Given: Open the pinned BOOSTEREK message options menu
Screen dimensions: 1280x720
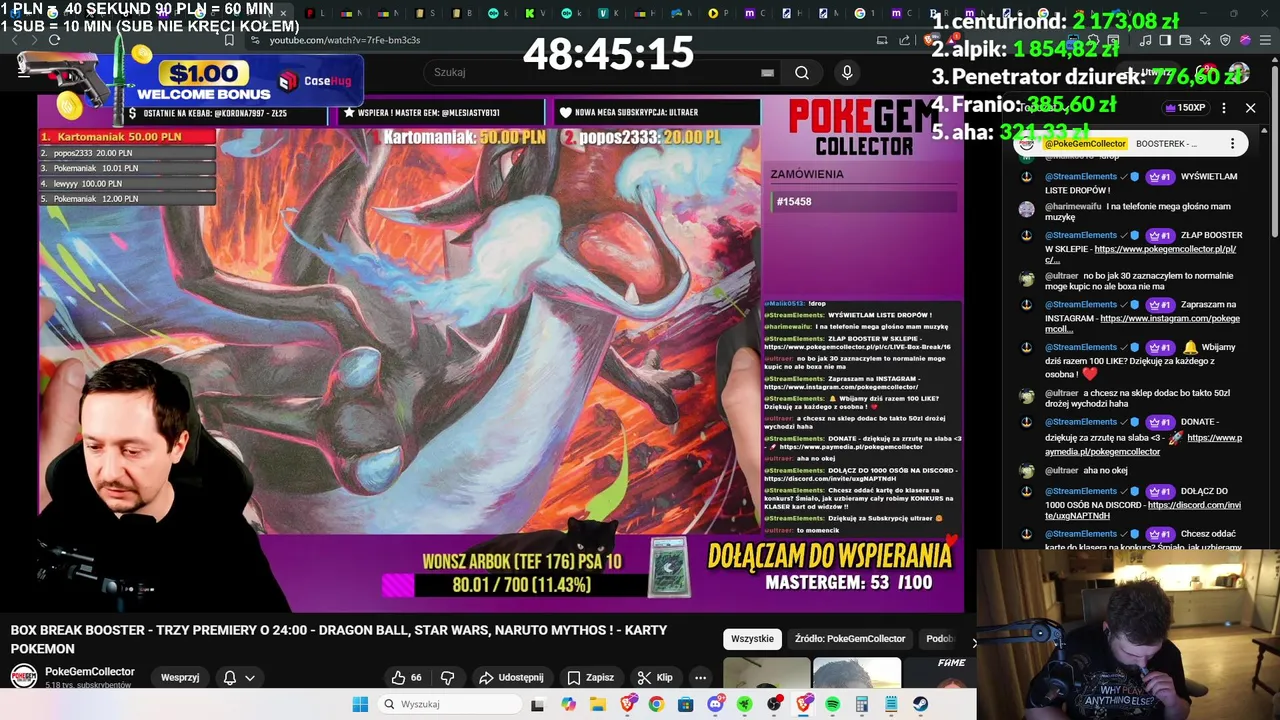Looking at the screenshot, I should pyautogui.click(x=1232, y=144).
